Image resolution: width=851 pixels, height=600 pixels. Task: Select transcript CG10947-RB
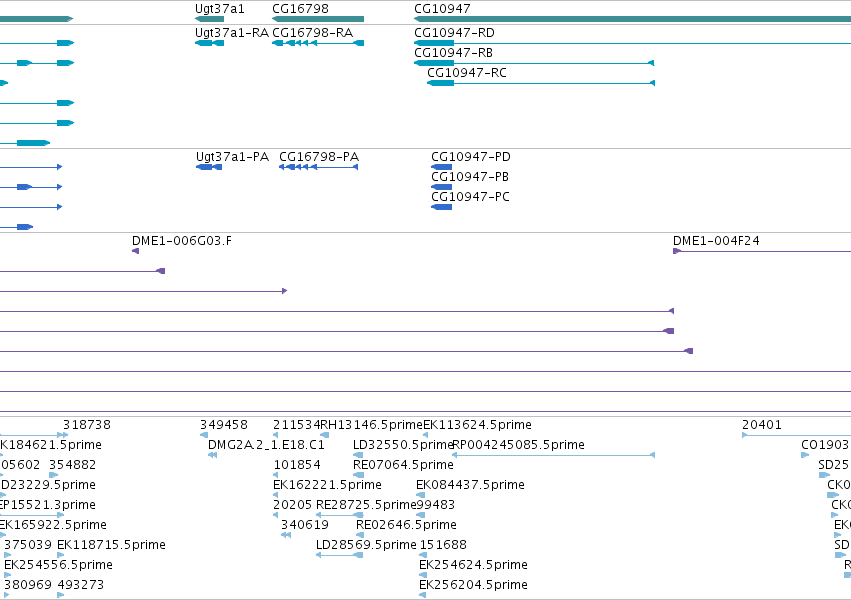(534, 63)
